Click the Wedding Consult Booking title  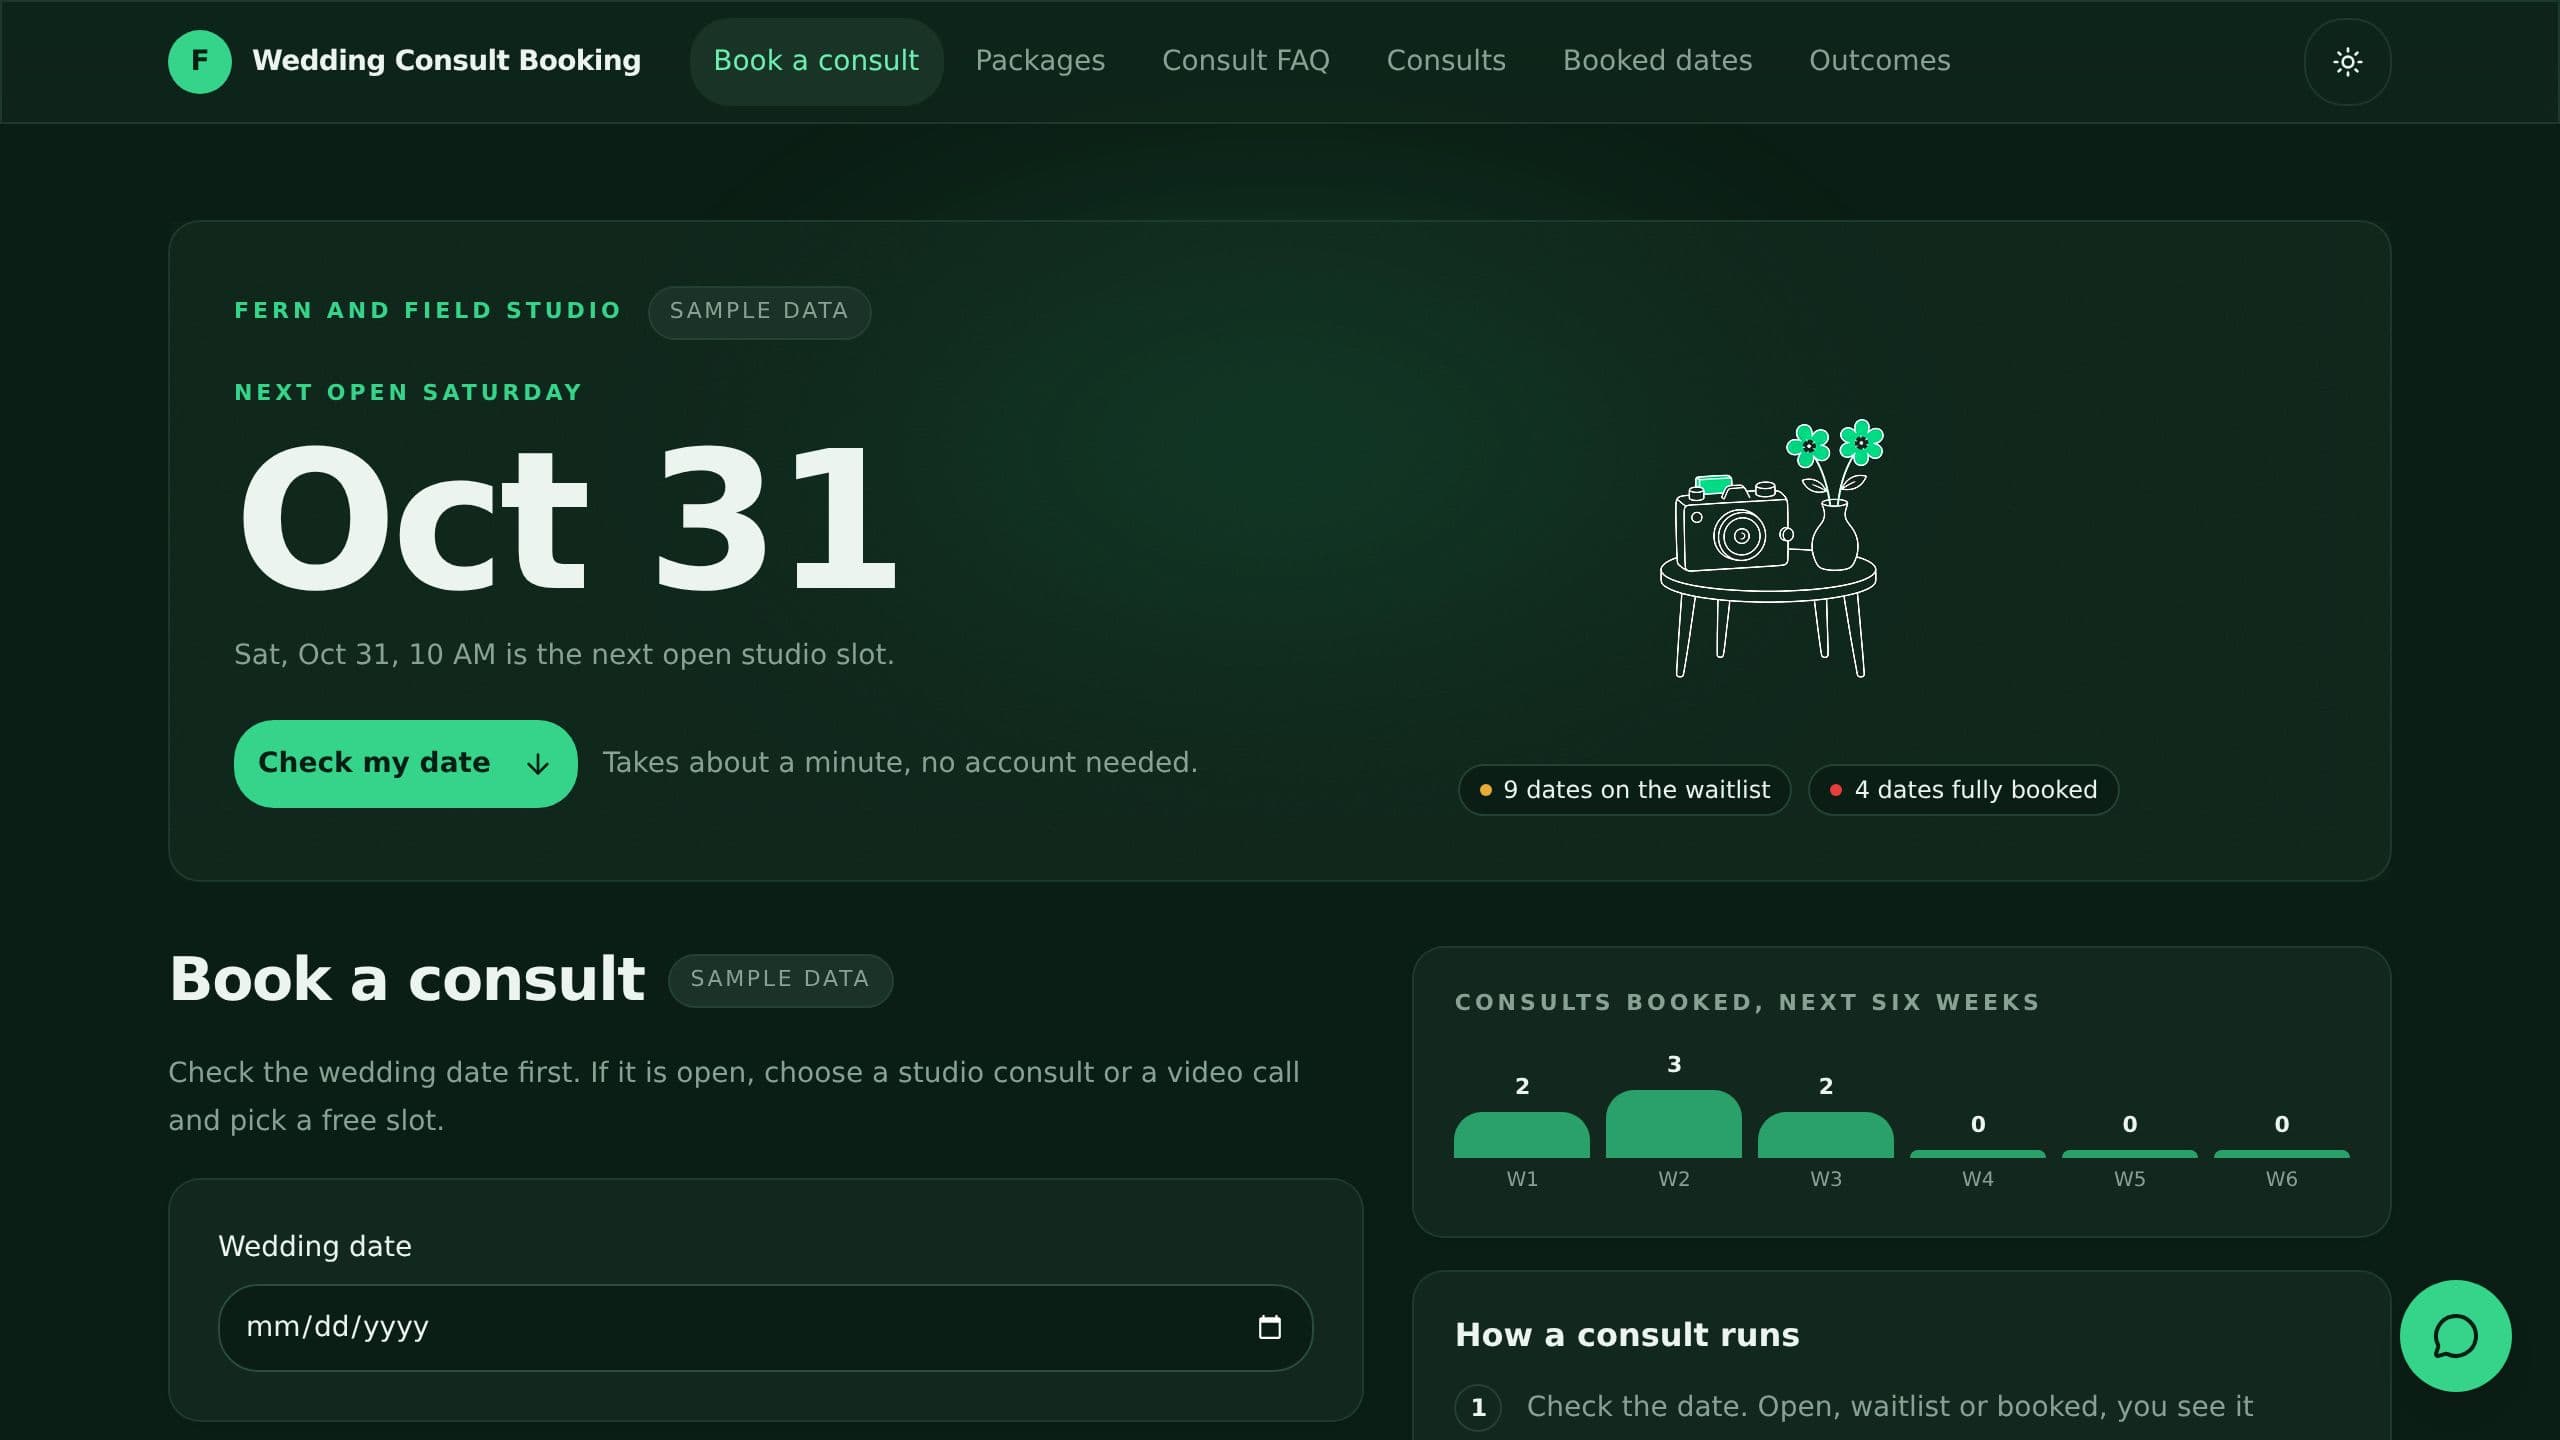click(x=446, y=61)
